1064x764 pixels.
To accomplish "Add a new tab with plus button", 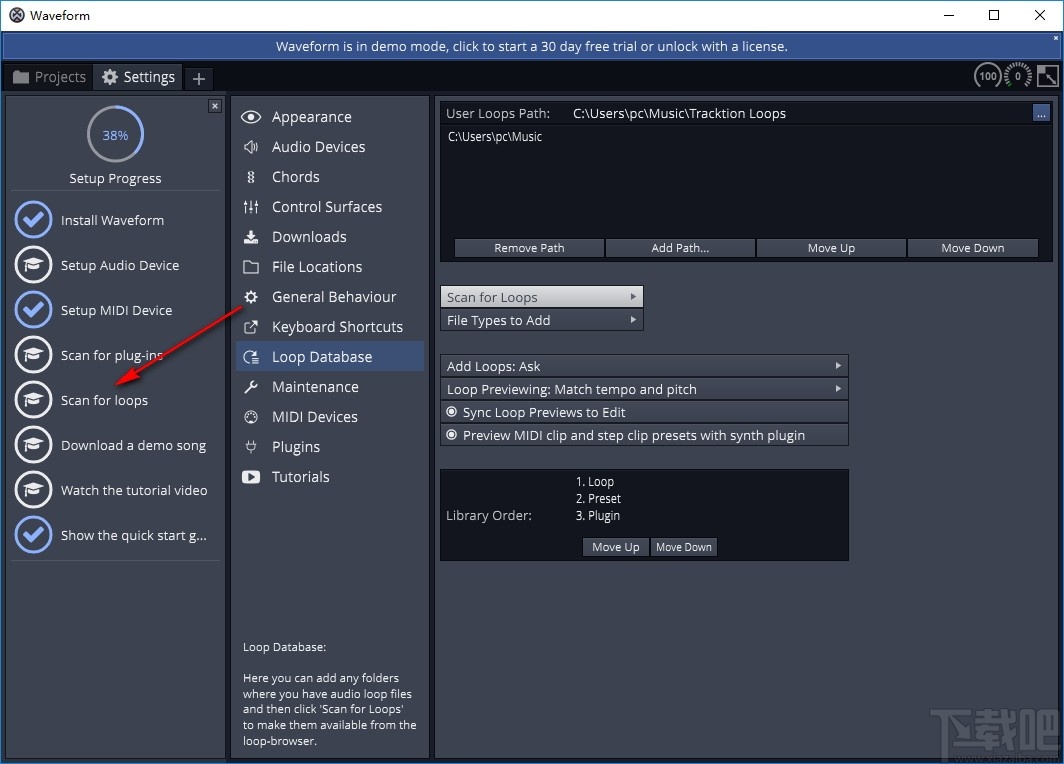I will click(x=199, y=79).
